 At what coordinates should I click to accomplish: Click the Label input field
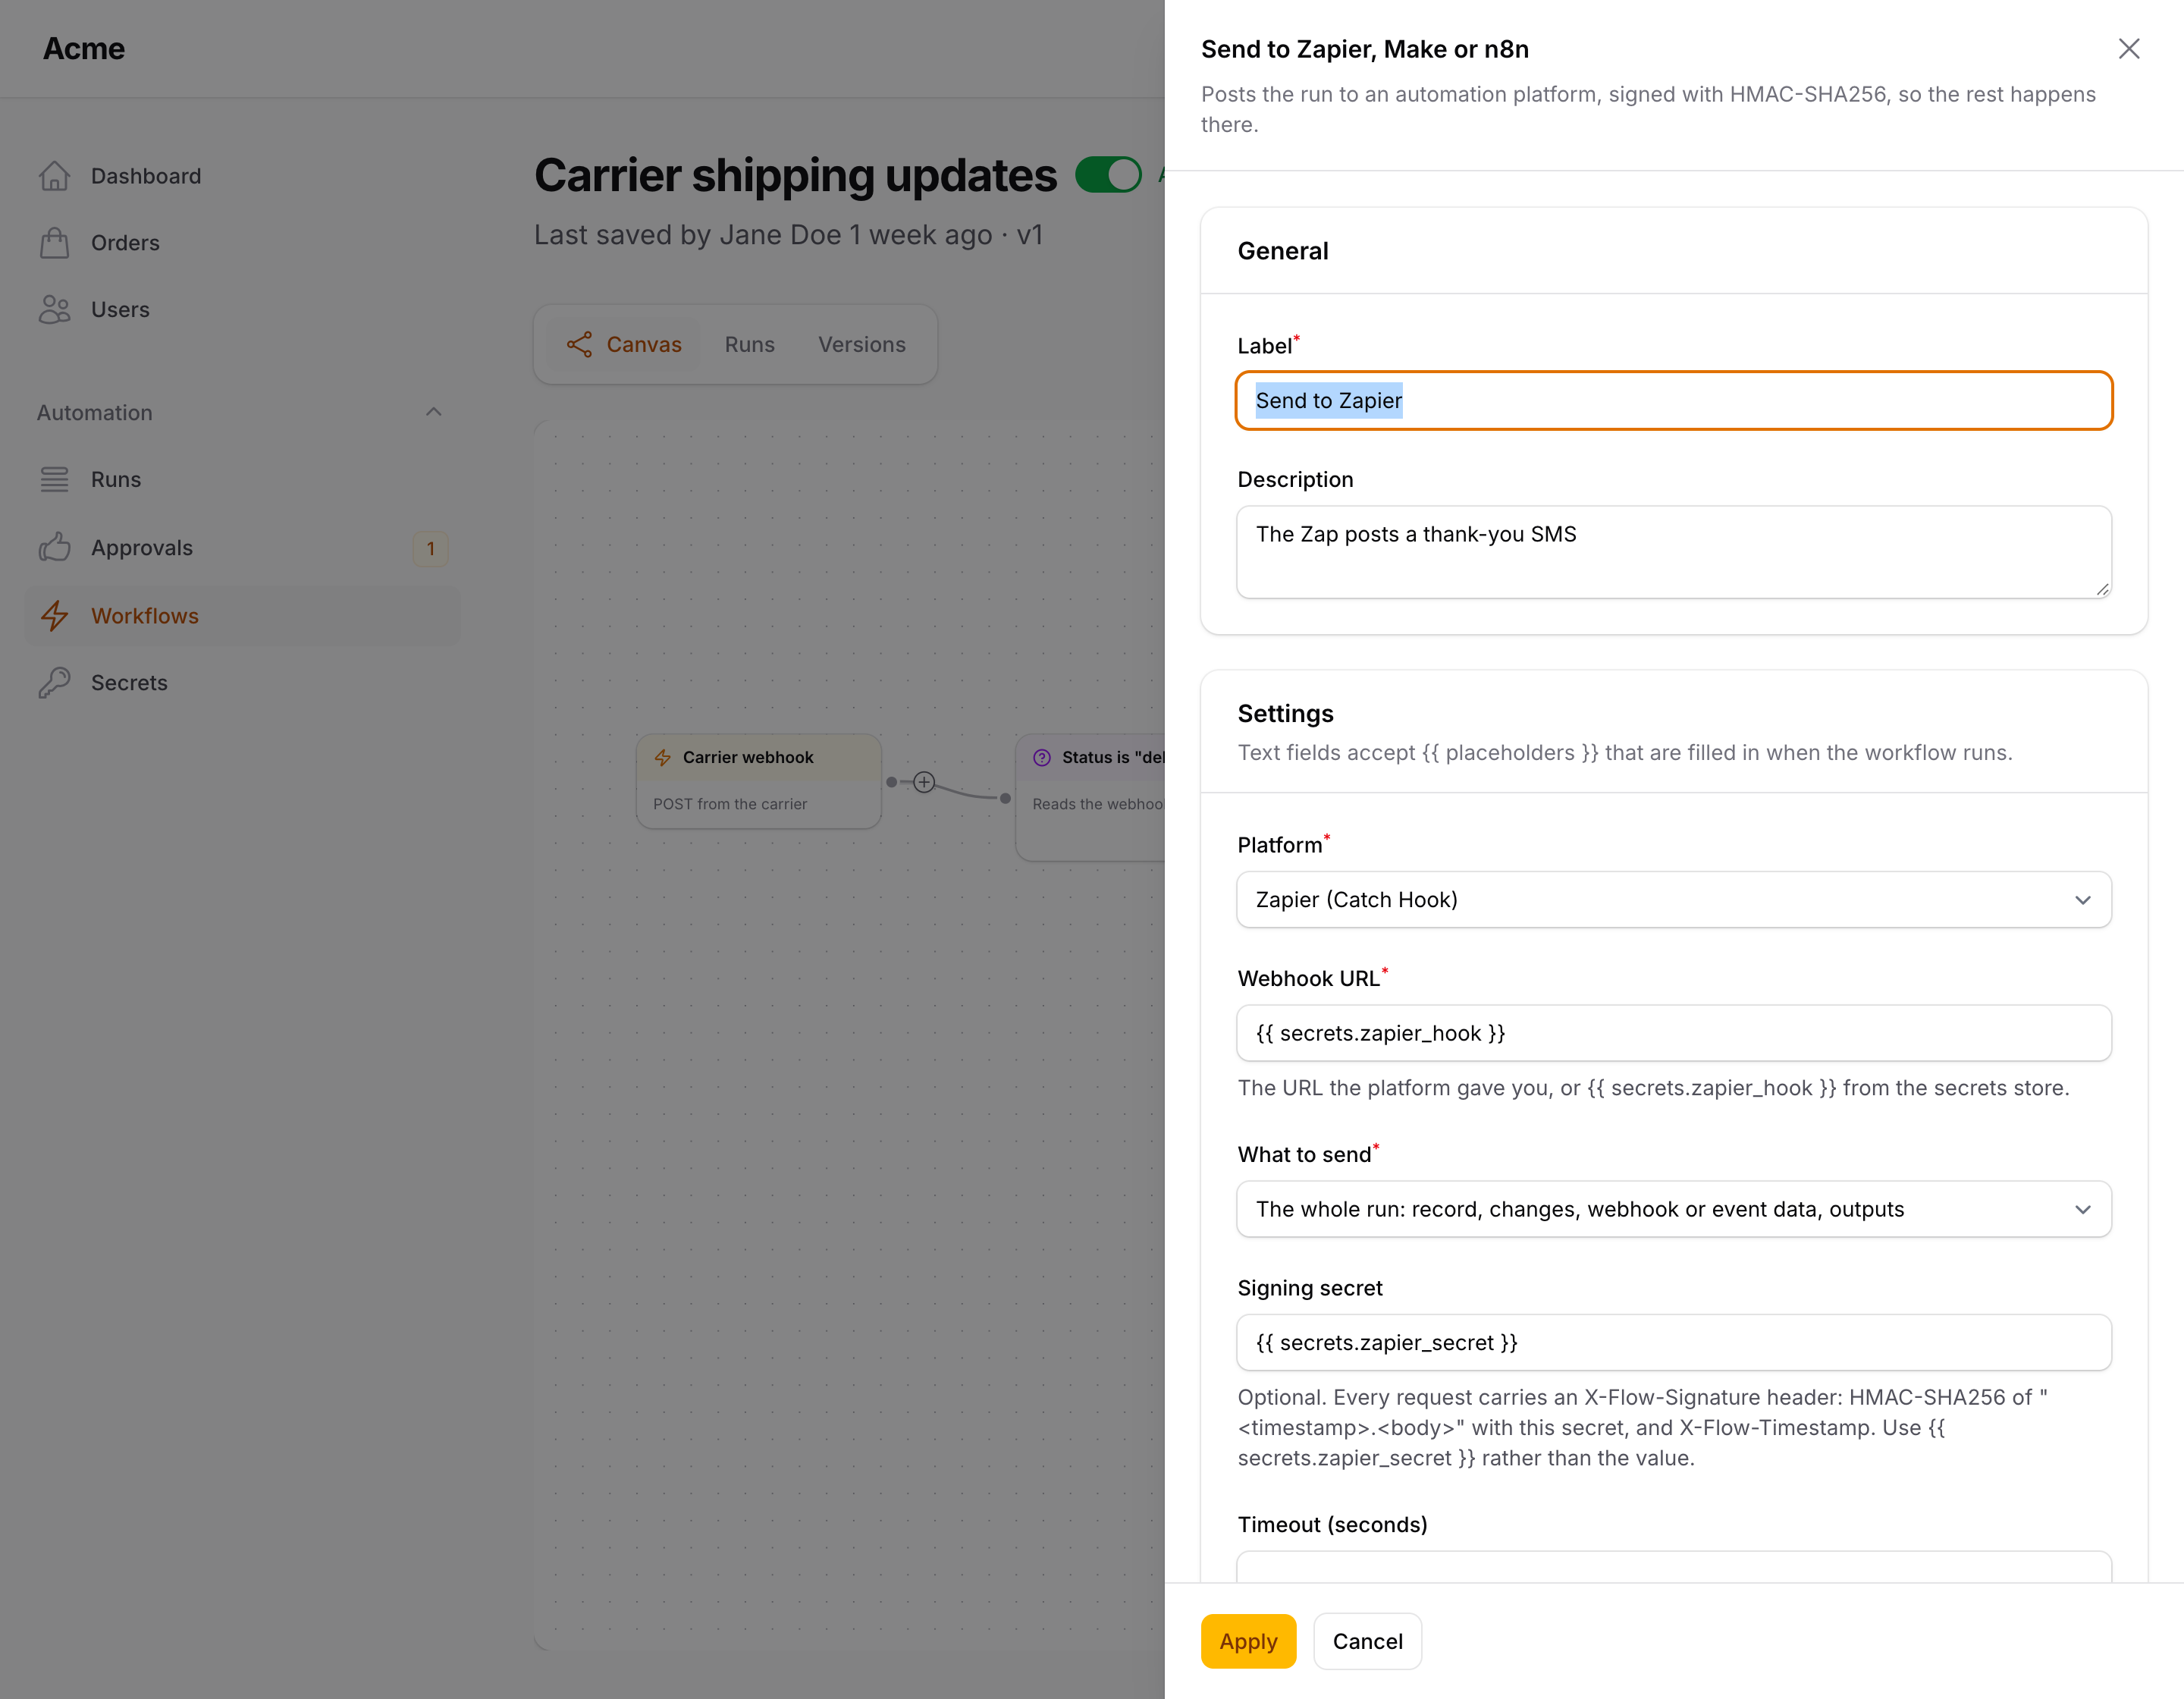tap(1674, 401)
